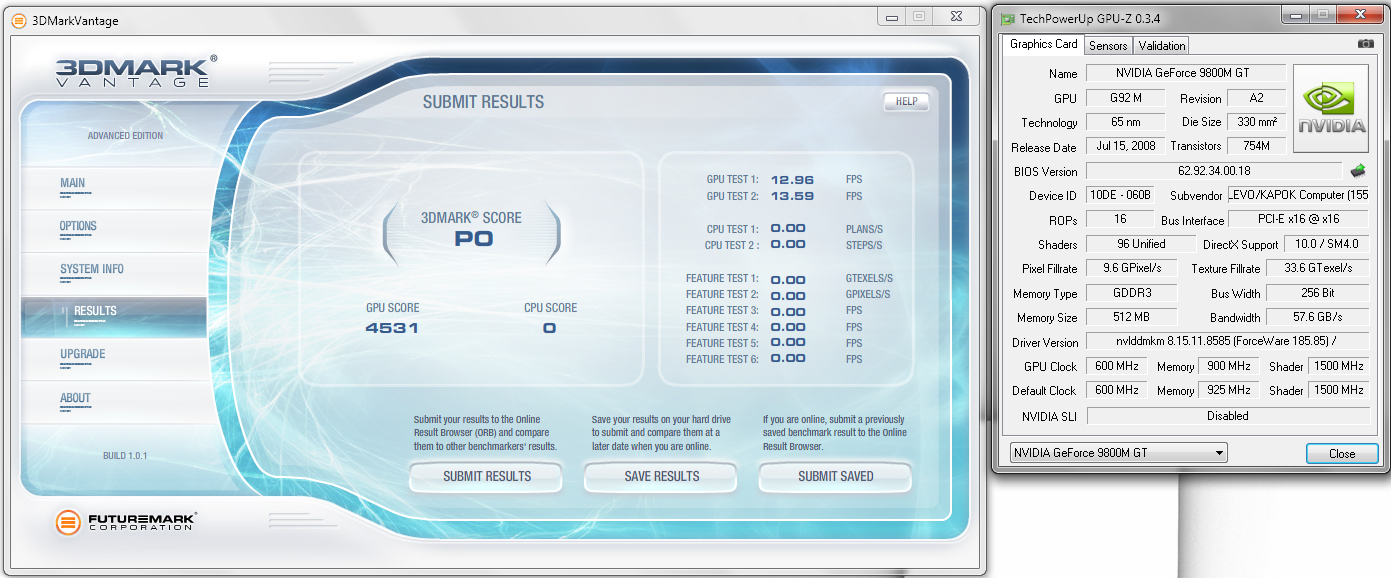Open the SYSTEM INFO section
This screenshot has width=1391, height=578.
(92, 271)
